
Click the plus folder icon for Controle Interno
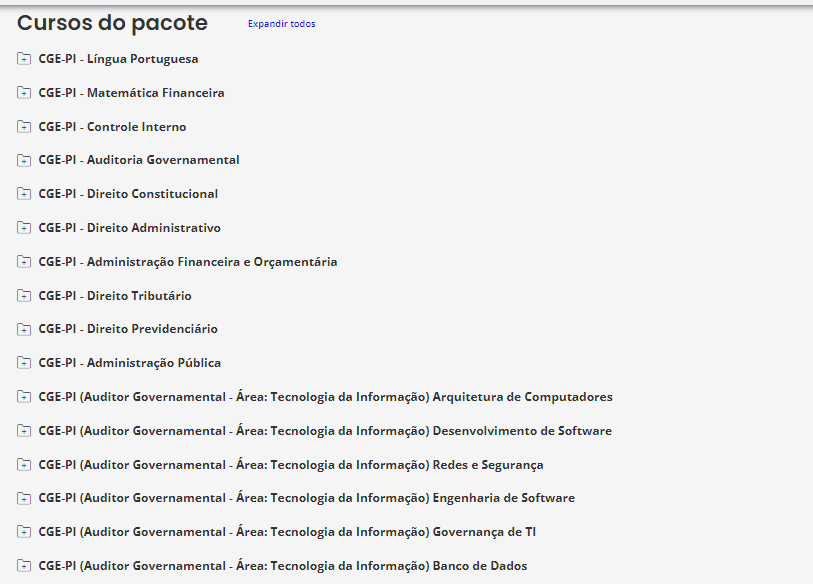click(24, 127)
